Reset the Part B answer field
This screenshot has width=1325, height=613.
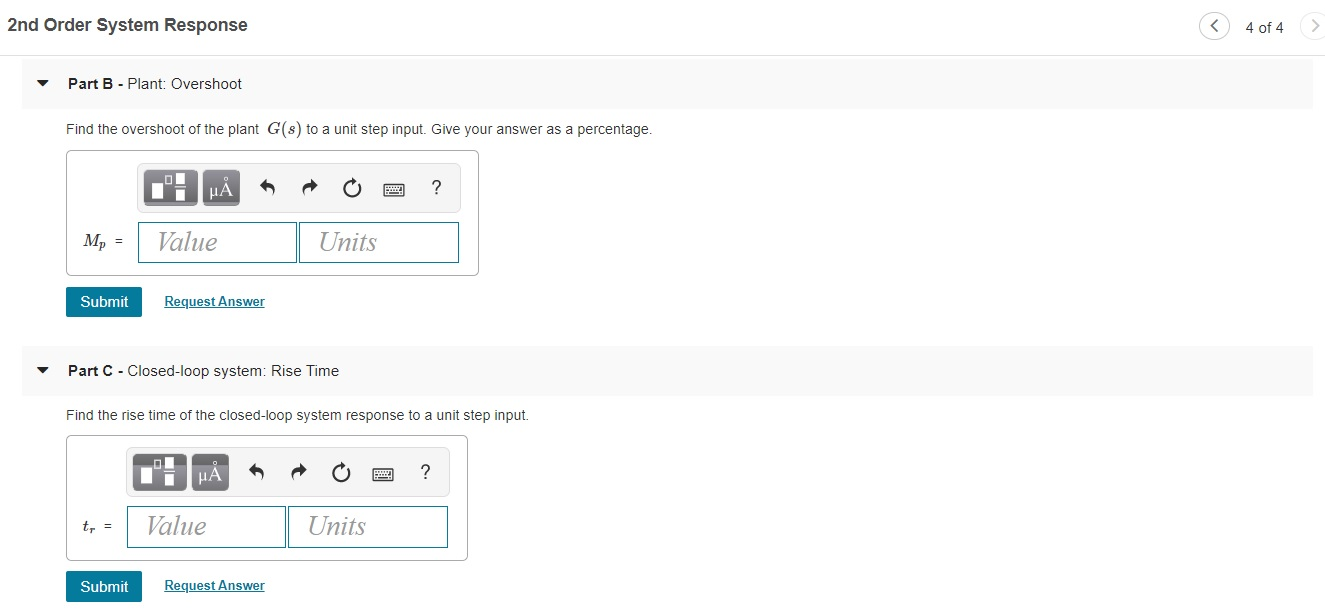351,187
